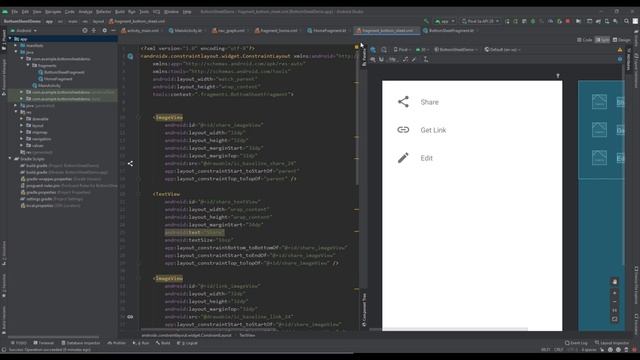The image size is (640, 360).
Task: Click the design surface layers icon
Action: [373, 50]
